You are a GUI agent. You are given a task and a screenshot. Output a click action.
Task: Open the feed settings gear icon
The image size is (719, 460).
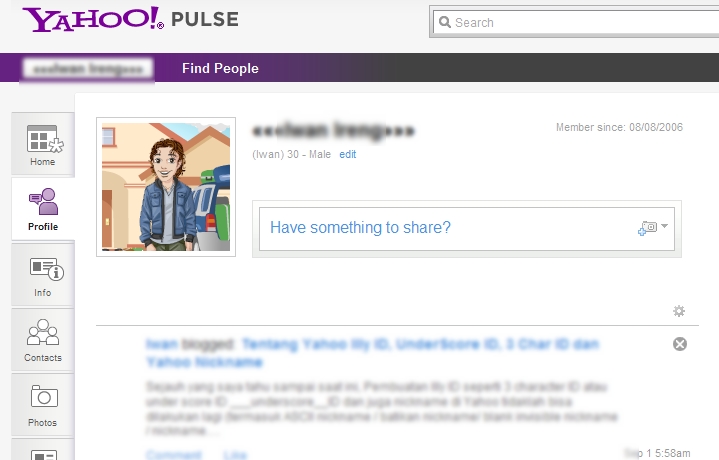tap(679, 311)
